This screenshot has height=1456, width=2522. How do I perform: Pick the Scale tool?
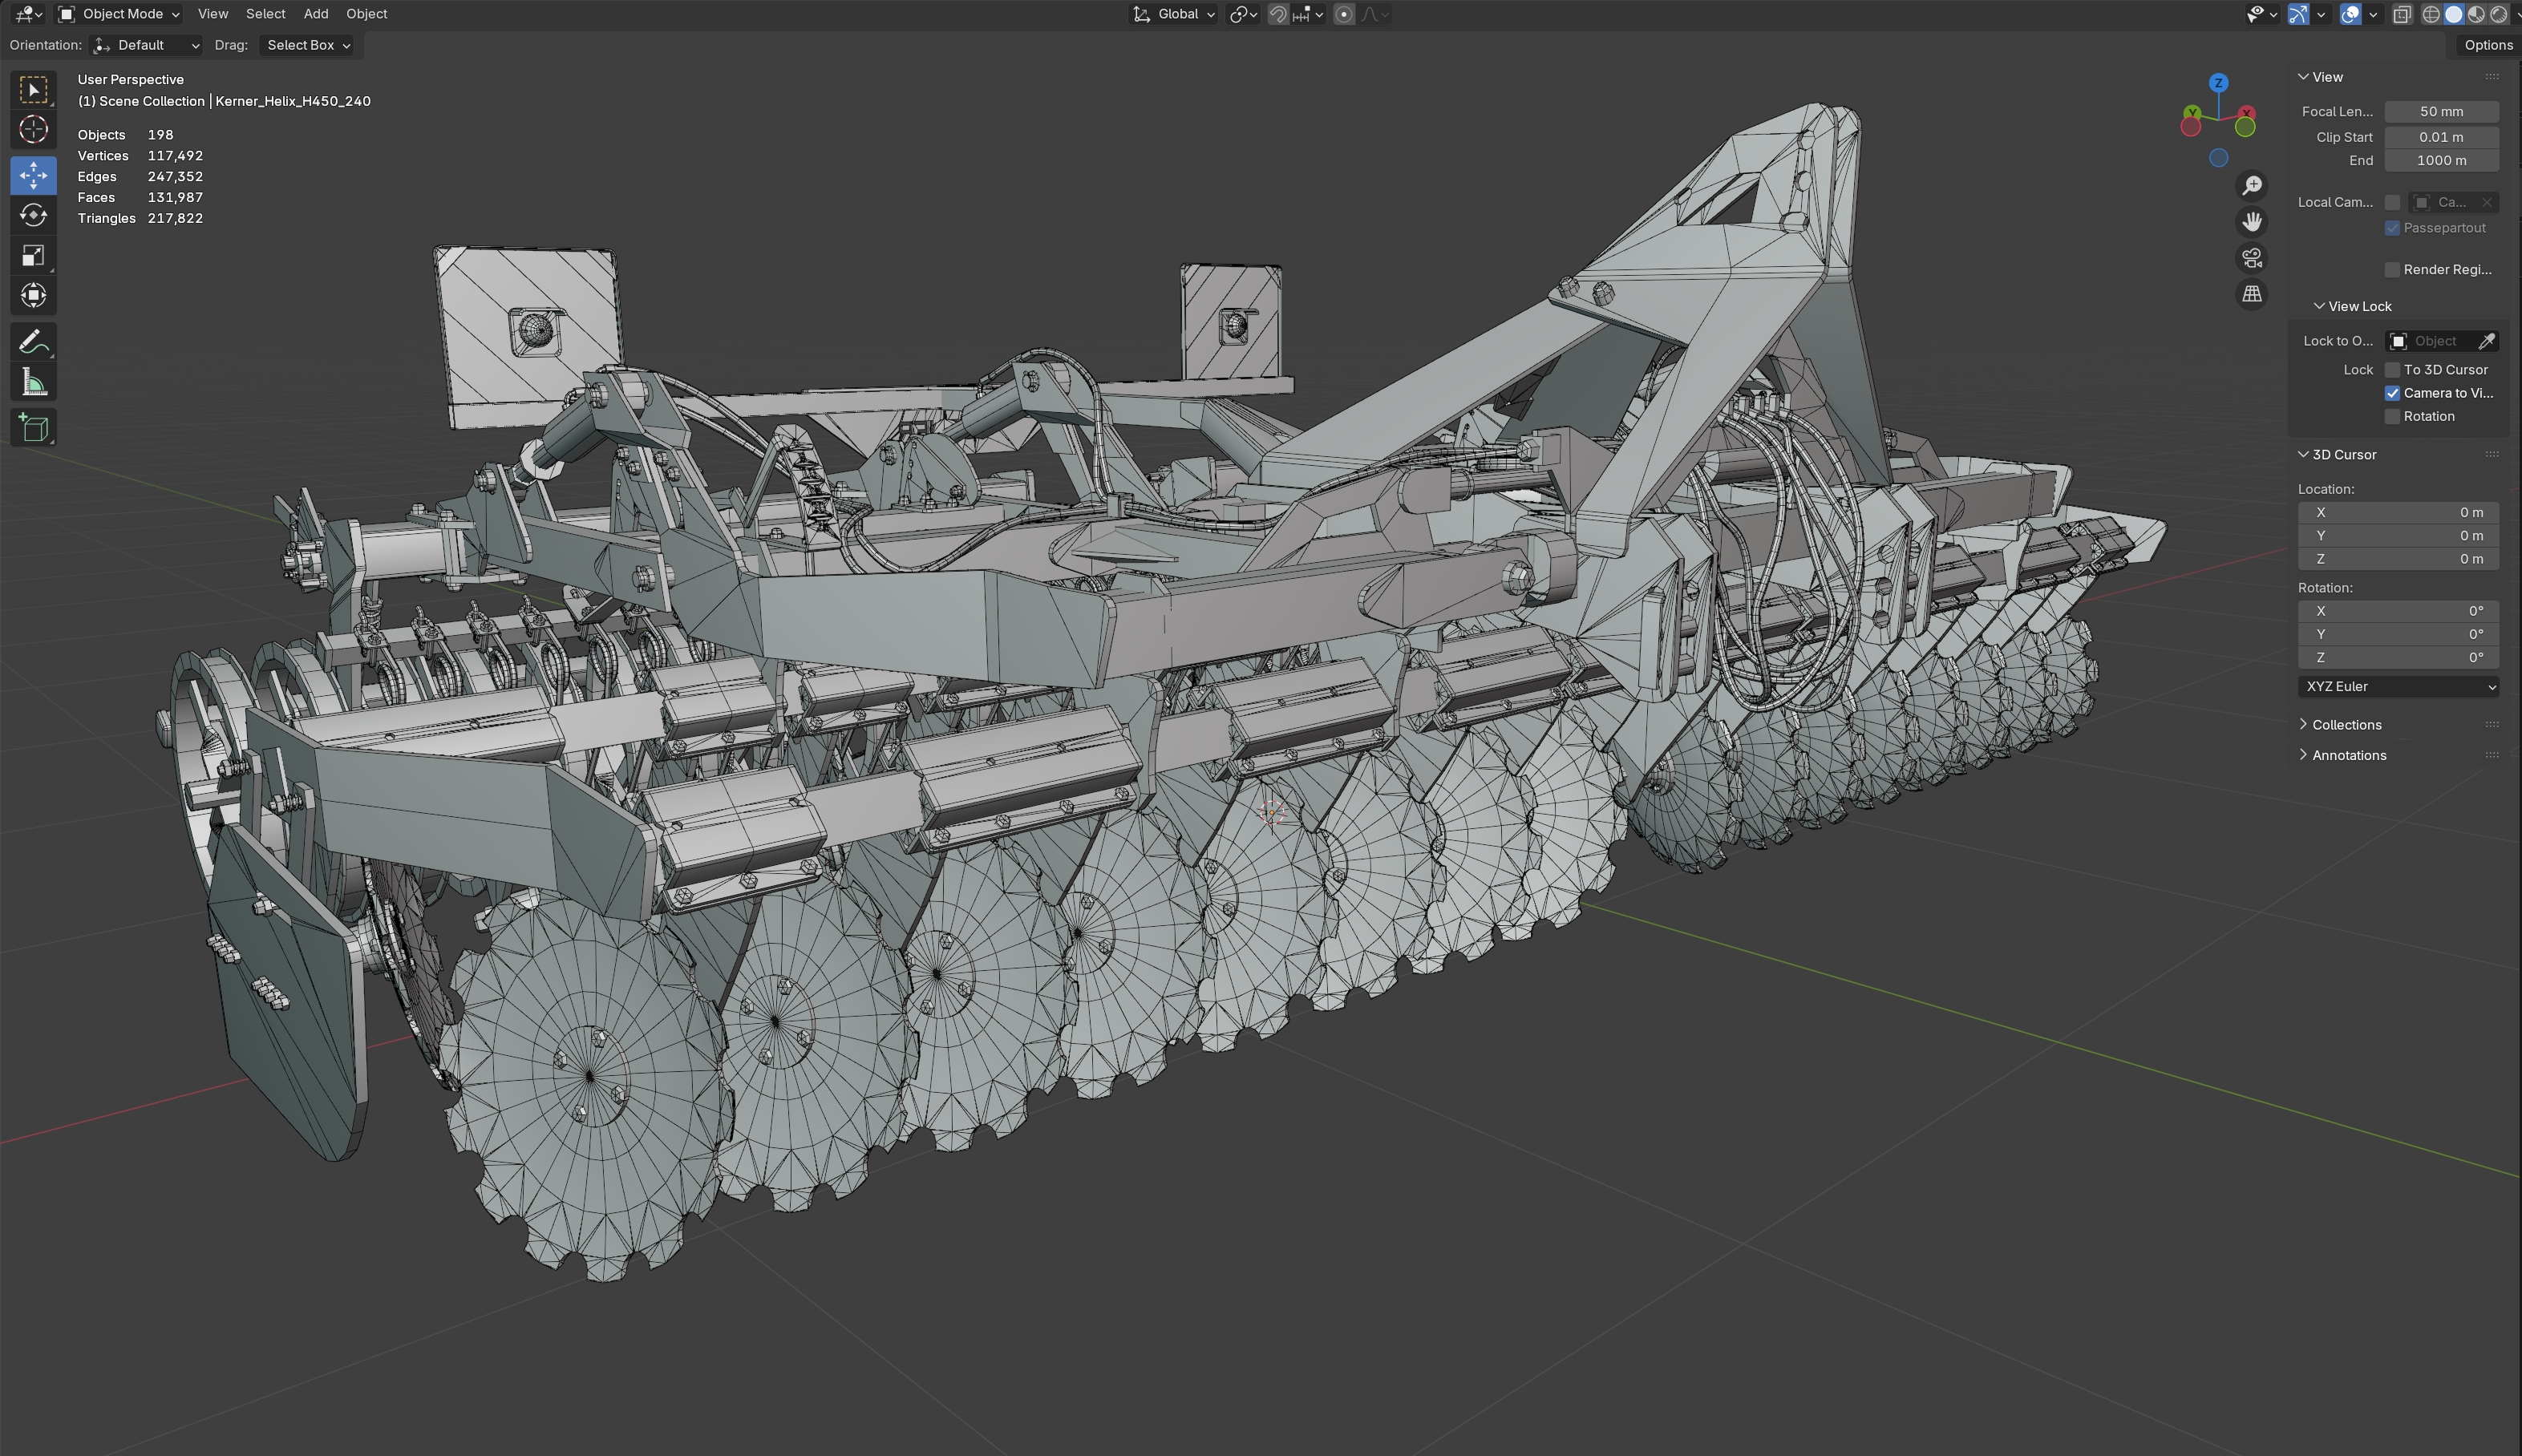tap(33, 256)
